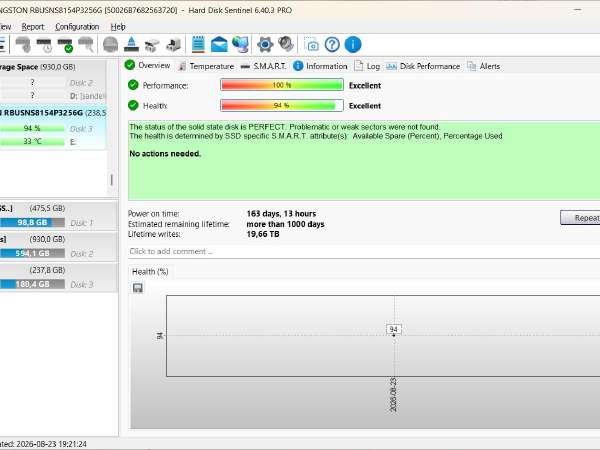Click the drive with computer icon
This screenshot has height=450, width=600.
click(173, 45)
